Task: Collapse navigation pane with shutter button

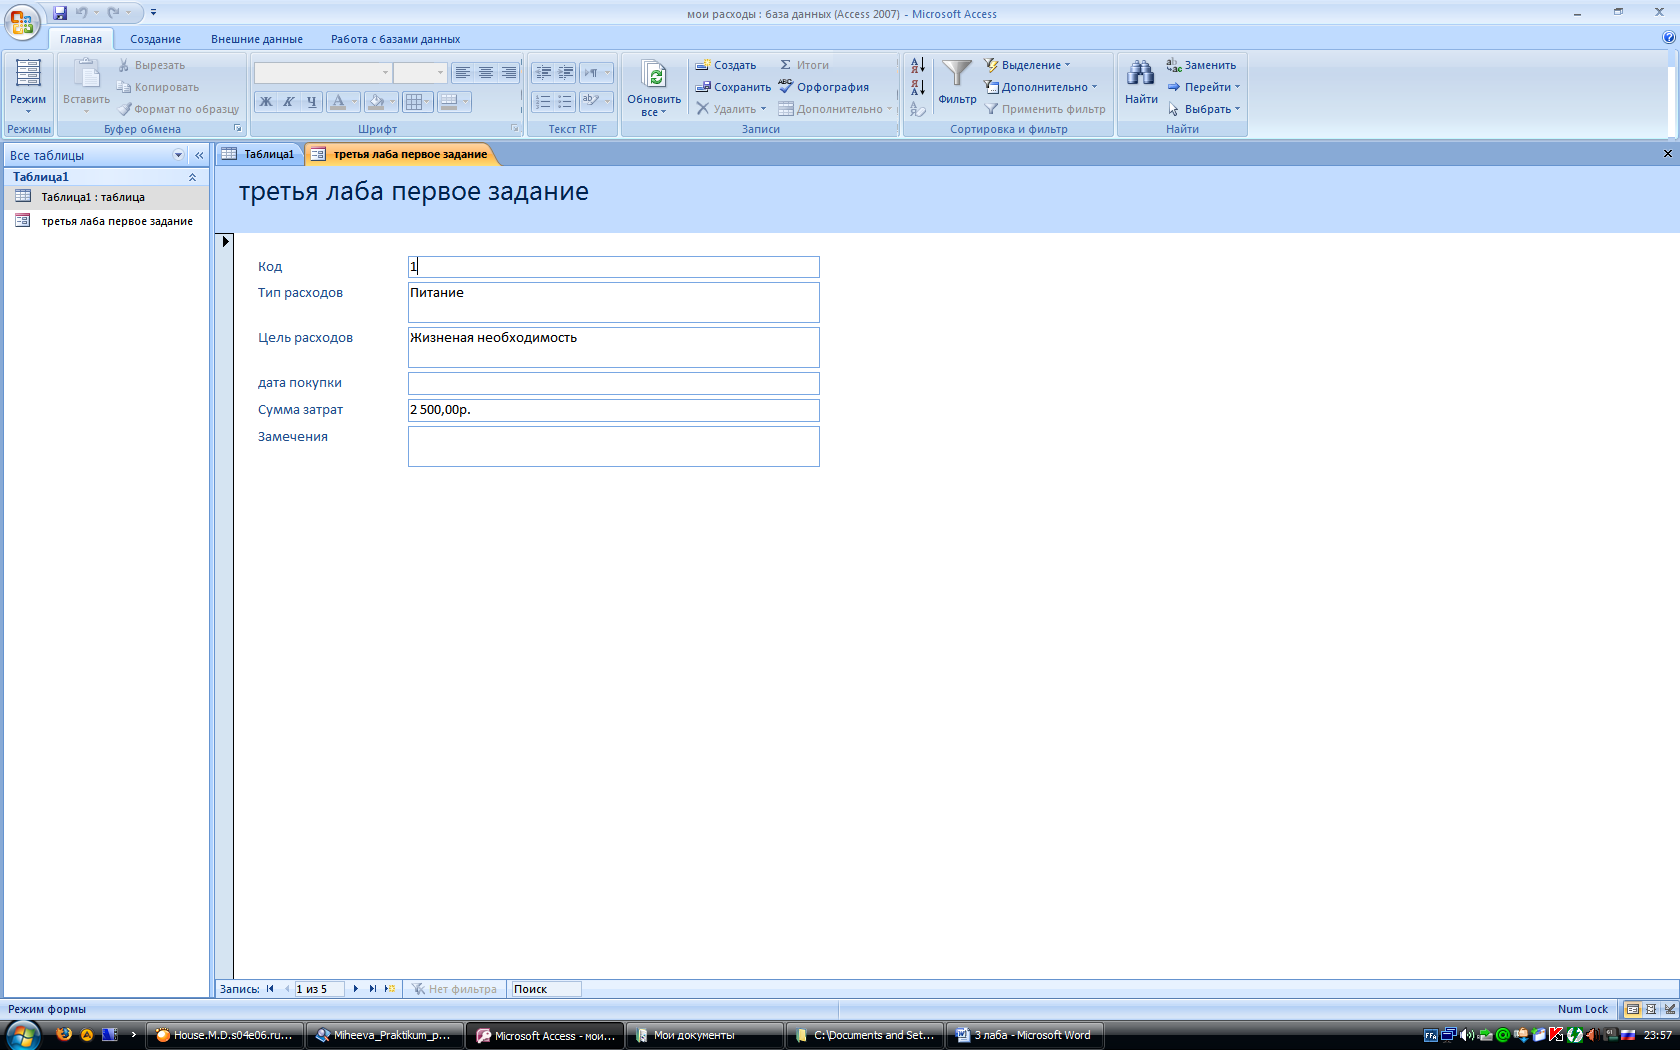Action: [199, 155]
